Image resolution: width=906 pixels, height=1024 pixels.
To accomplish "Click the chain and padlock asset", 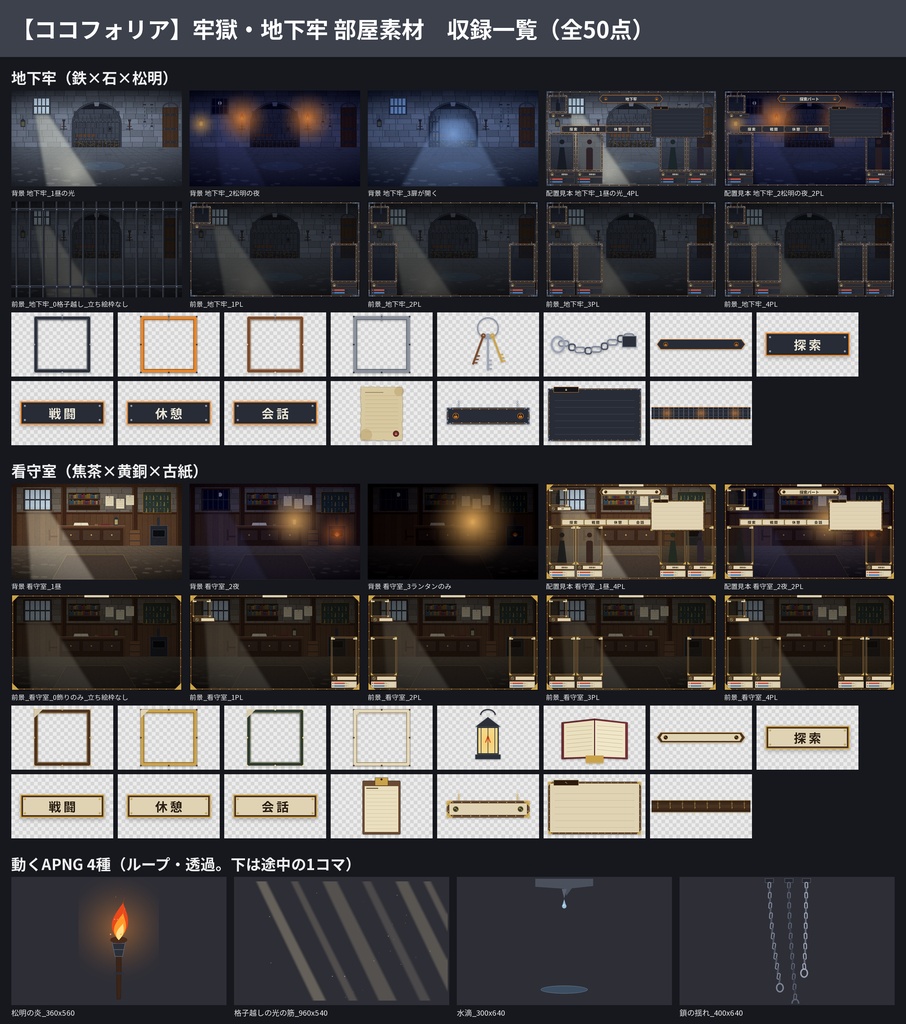I will click(x=594, y=344).
